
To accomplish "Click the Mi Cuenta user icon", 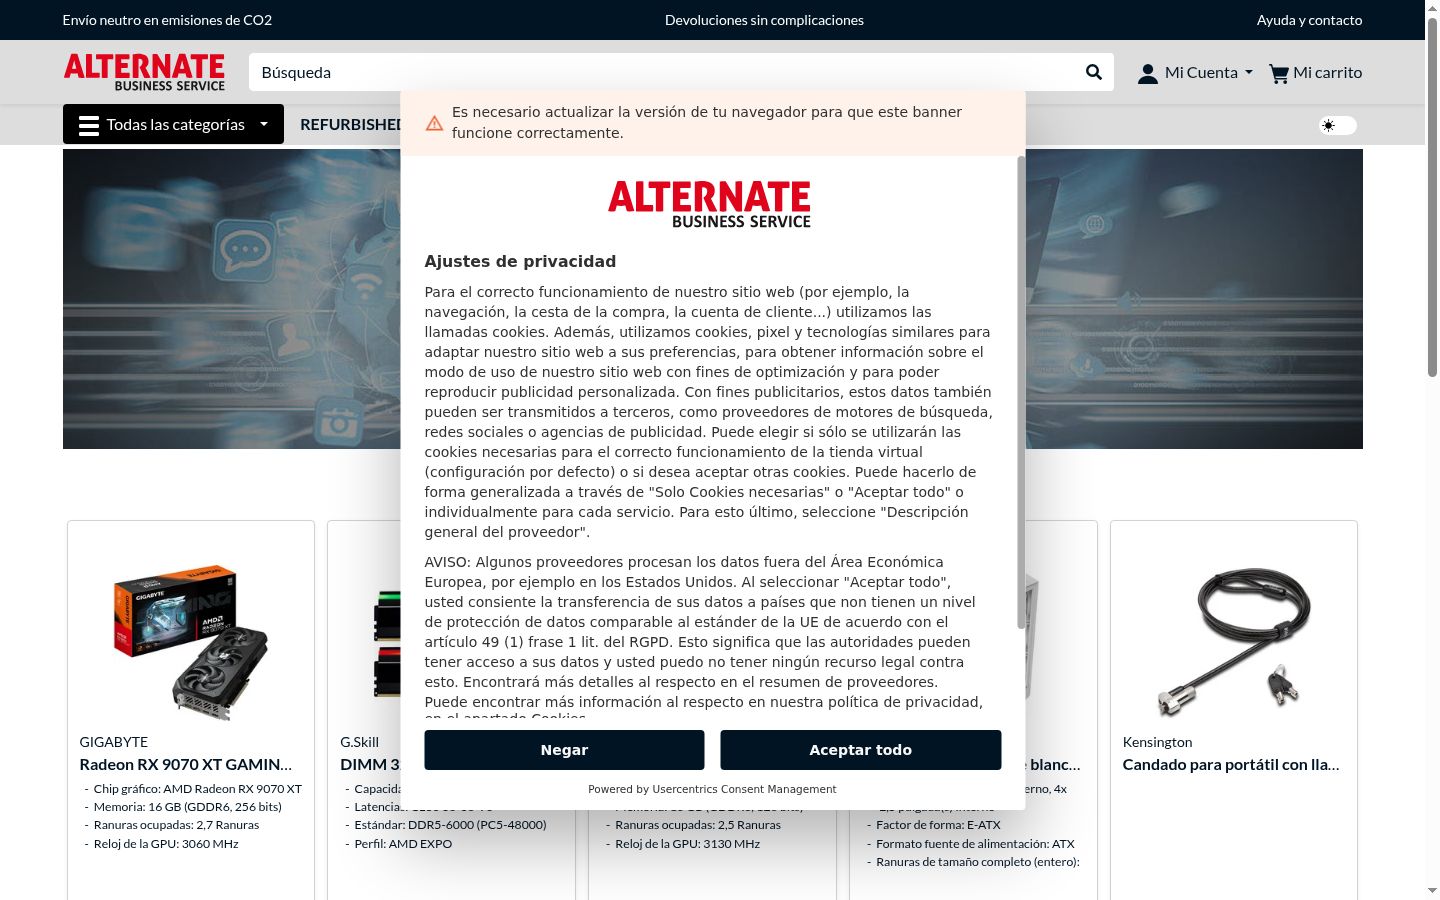I will click(1148, 73).
